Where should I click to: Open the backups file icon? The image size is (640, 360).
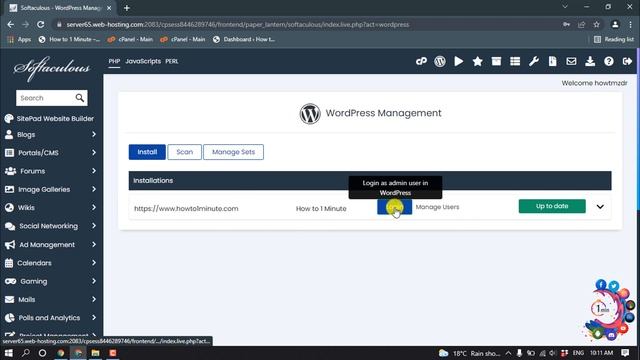[x=552, y=61]
